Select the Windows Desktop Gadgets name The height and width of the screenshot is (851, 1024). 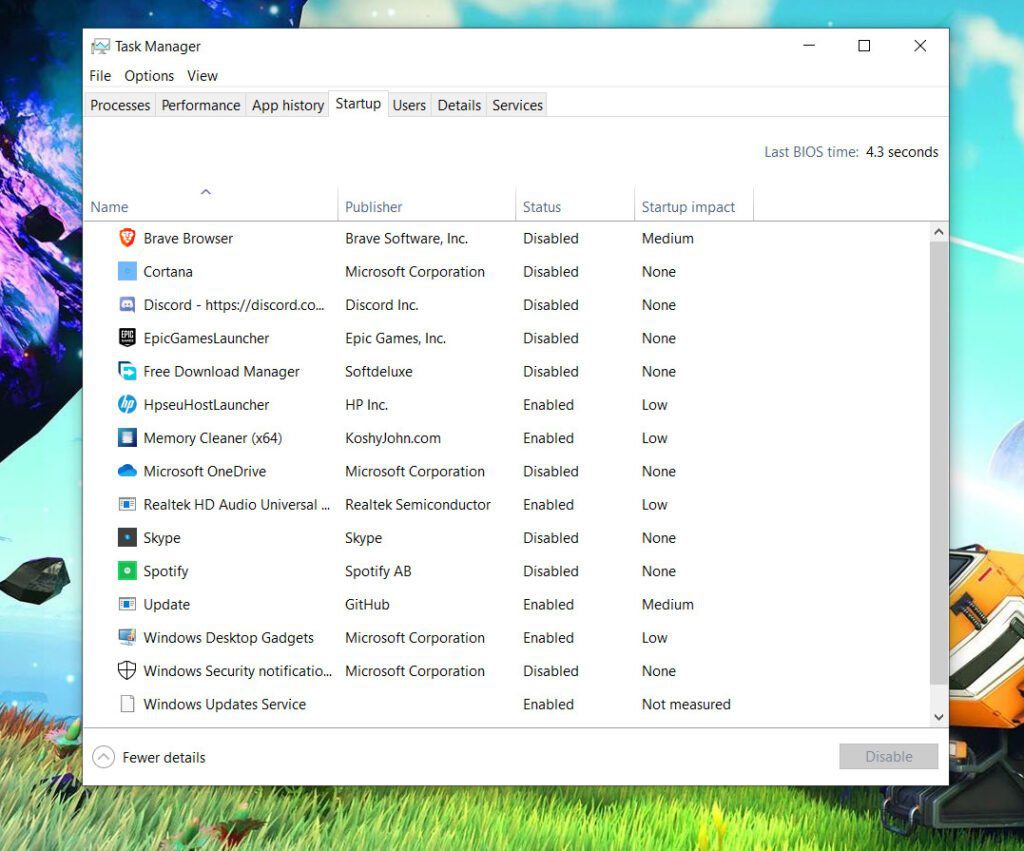point(229,637)
